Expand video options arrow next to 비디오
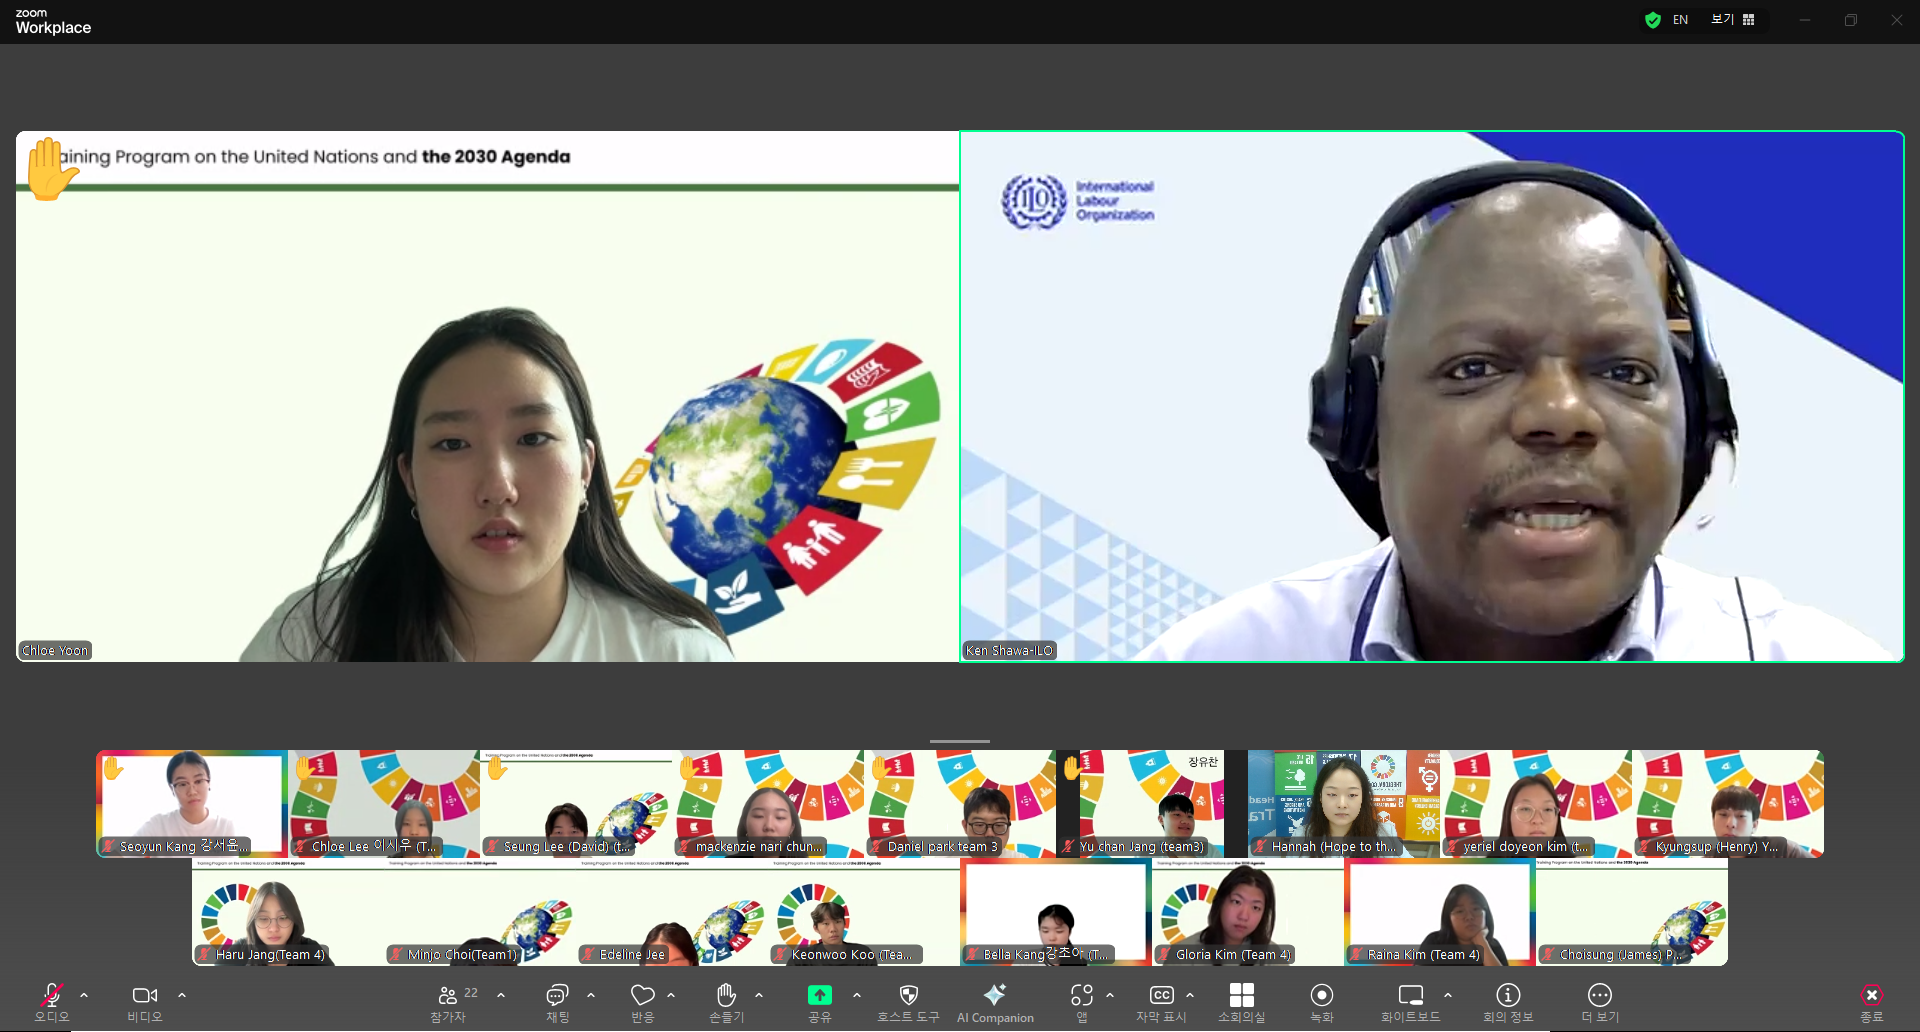Viewport: 1920px width, 1032px height. [x=182, y=995]
